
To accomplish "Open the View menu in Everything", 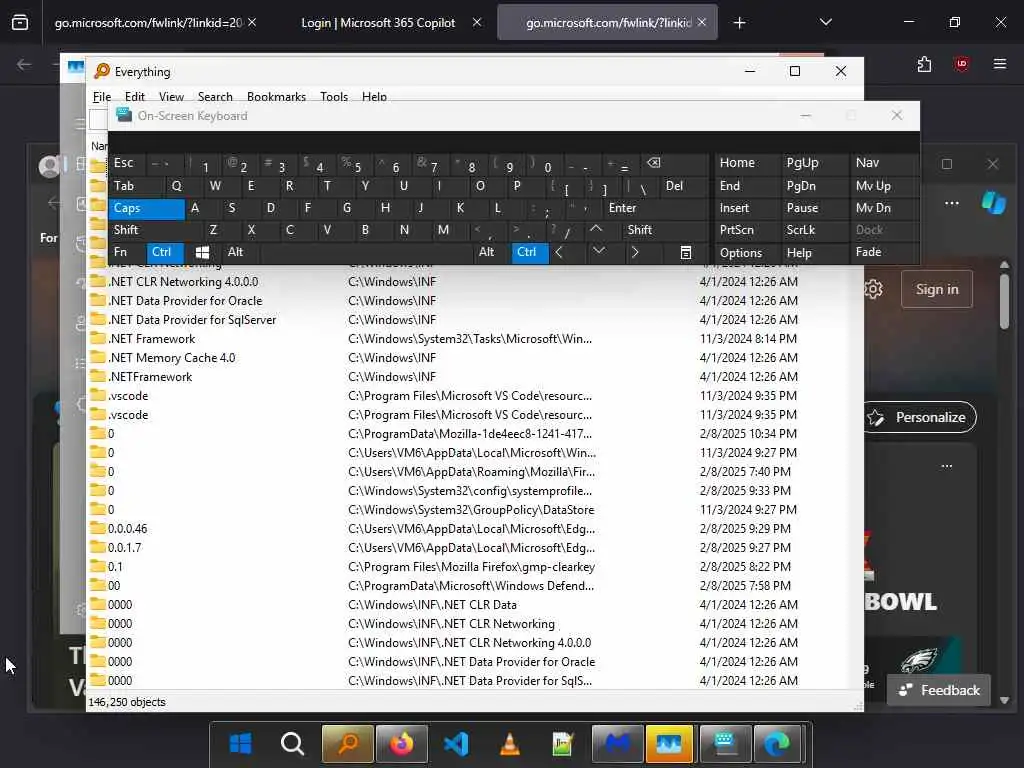I will click(171, 97).
